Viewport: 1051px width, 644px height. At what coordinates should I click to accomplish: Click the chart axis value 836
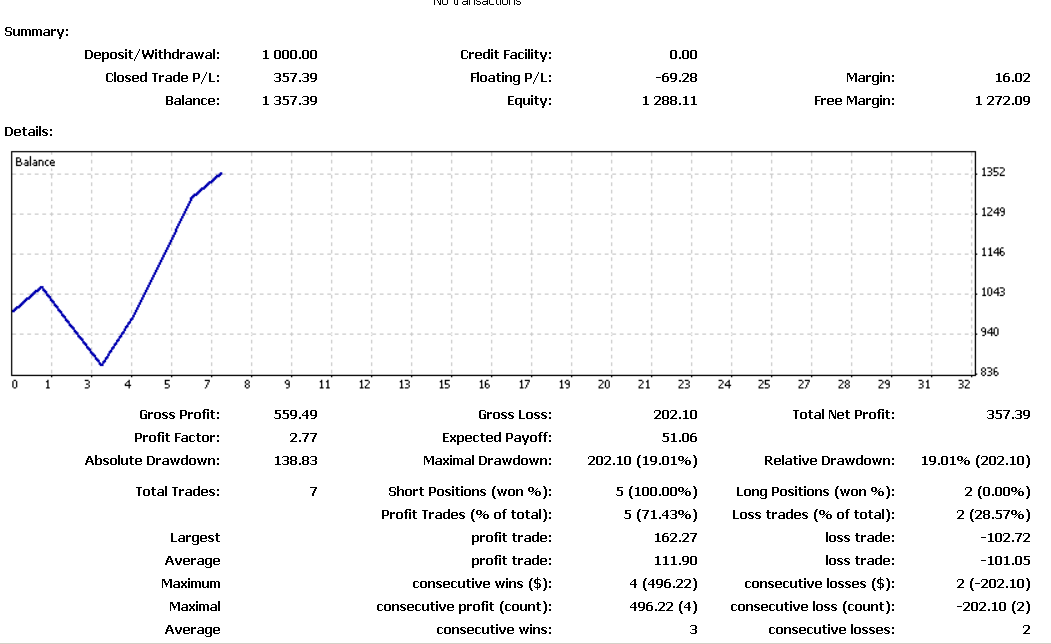click(989, 372)
